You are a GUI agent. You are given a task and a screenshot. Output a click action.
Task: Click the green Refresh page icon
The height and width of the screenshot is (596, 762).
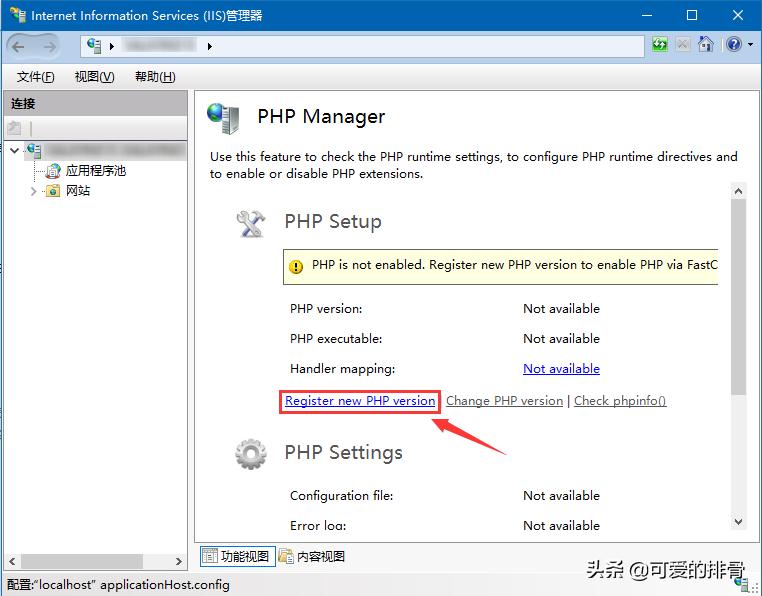[x=659, y=45]
